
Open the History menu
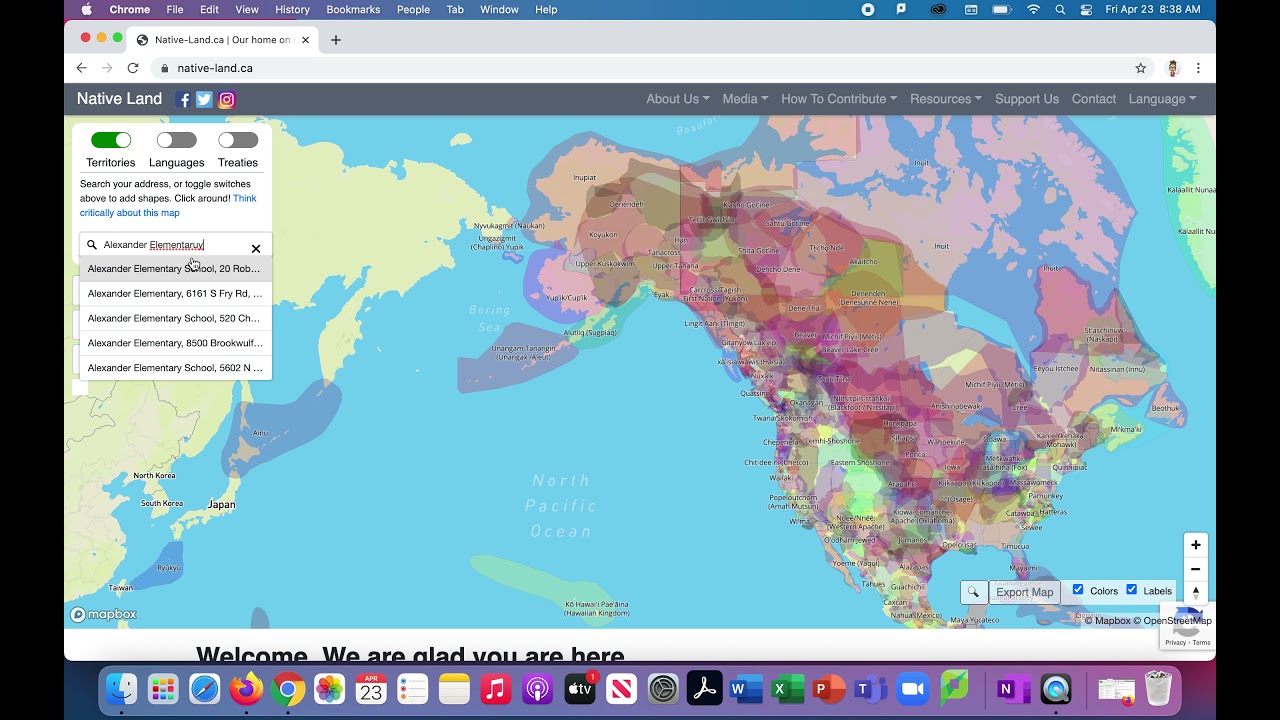[292, 9]
